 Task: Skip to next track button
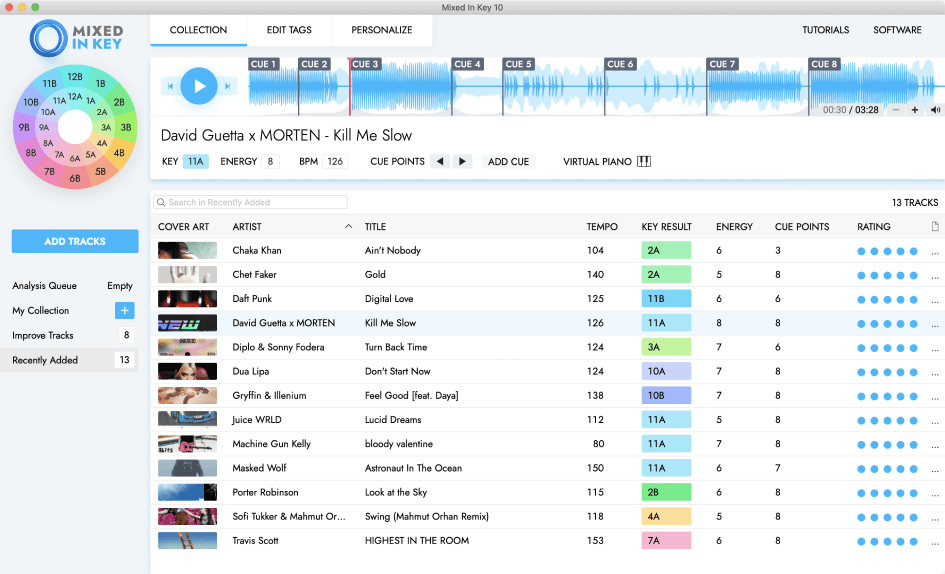pos(227,86)
